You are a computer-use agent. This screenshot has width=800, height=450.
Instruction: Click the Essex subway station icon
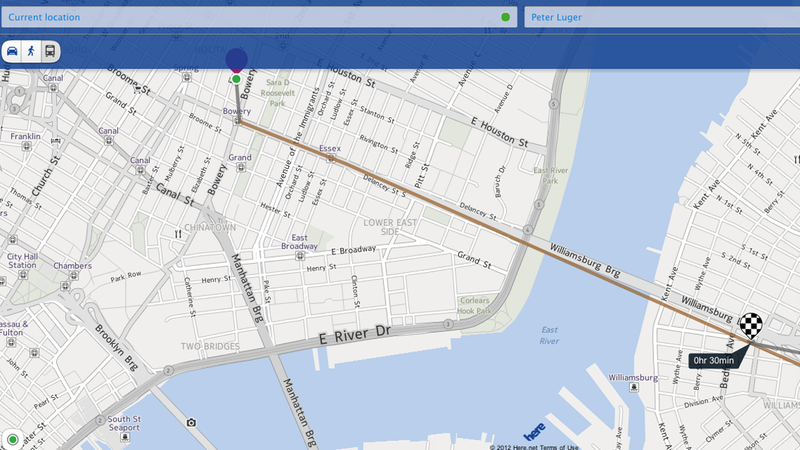[331, 159]
